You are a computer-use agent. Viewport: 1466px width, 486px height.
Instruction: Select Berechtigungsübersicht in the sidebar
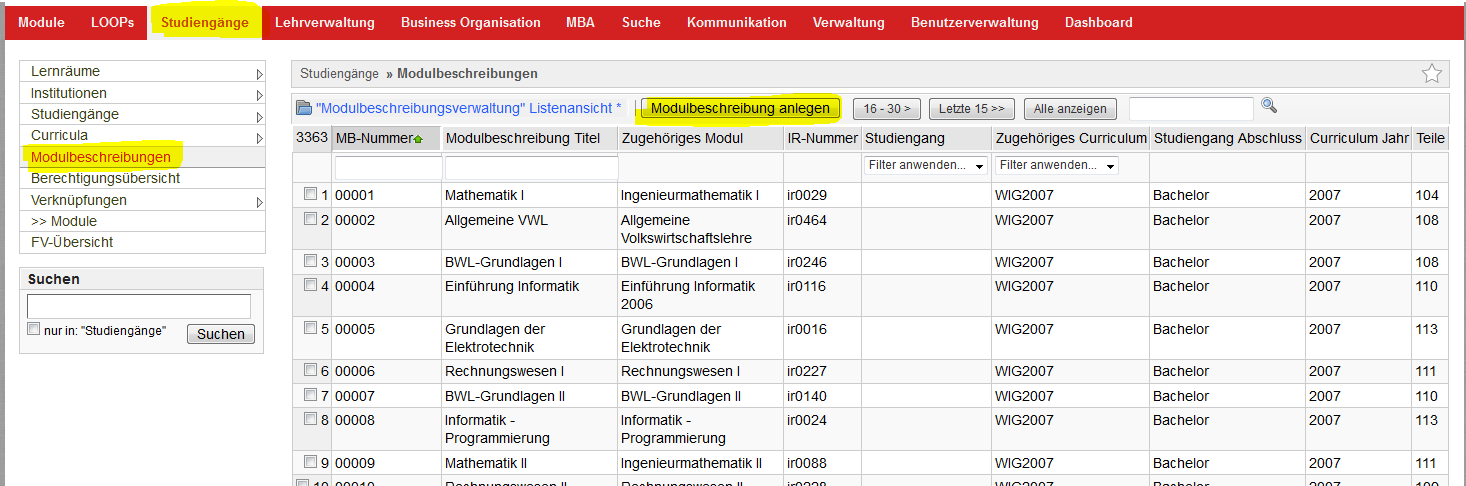[105, 178]
